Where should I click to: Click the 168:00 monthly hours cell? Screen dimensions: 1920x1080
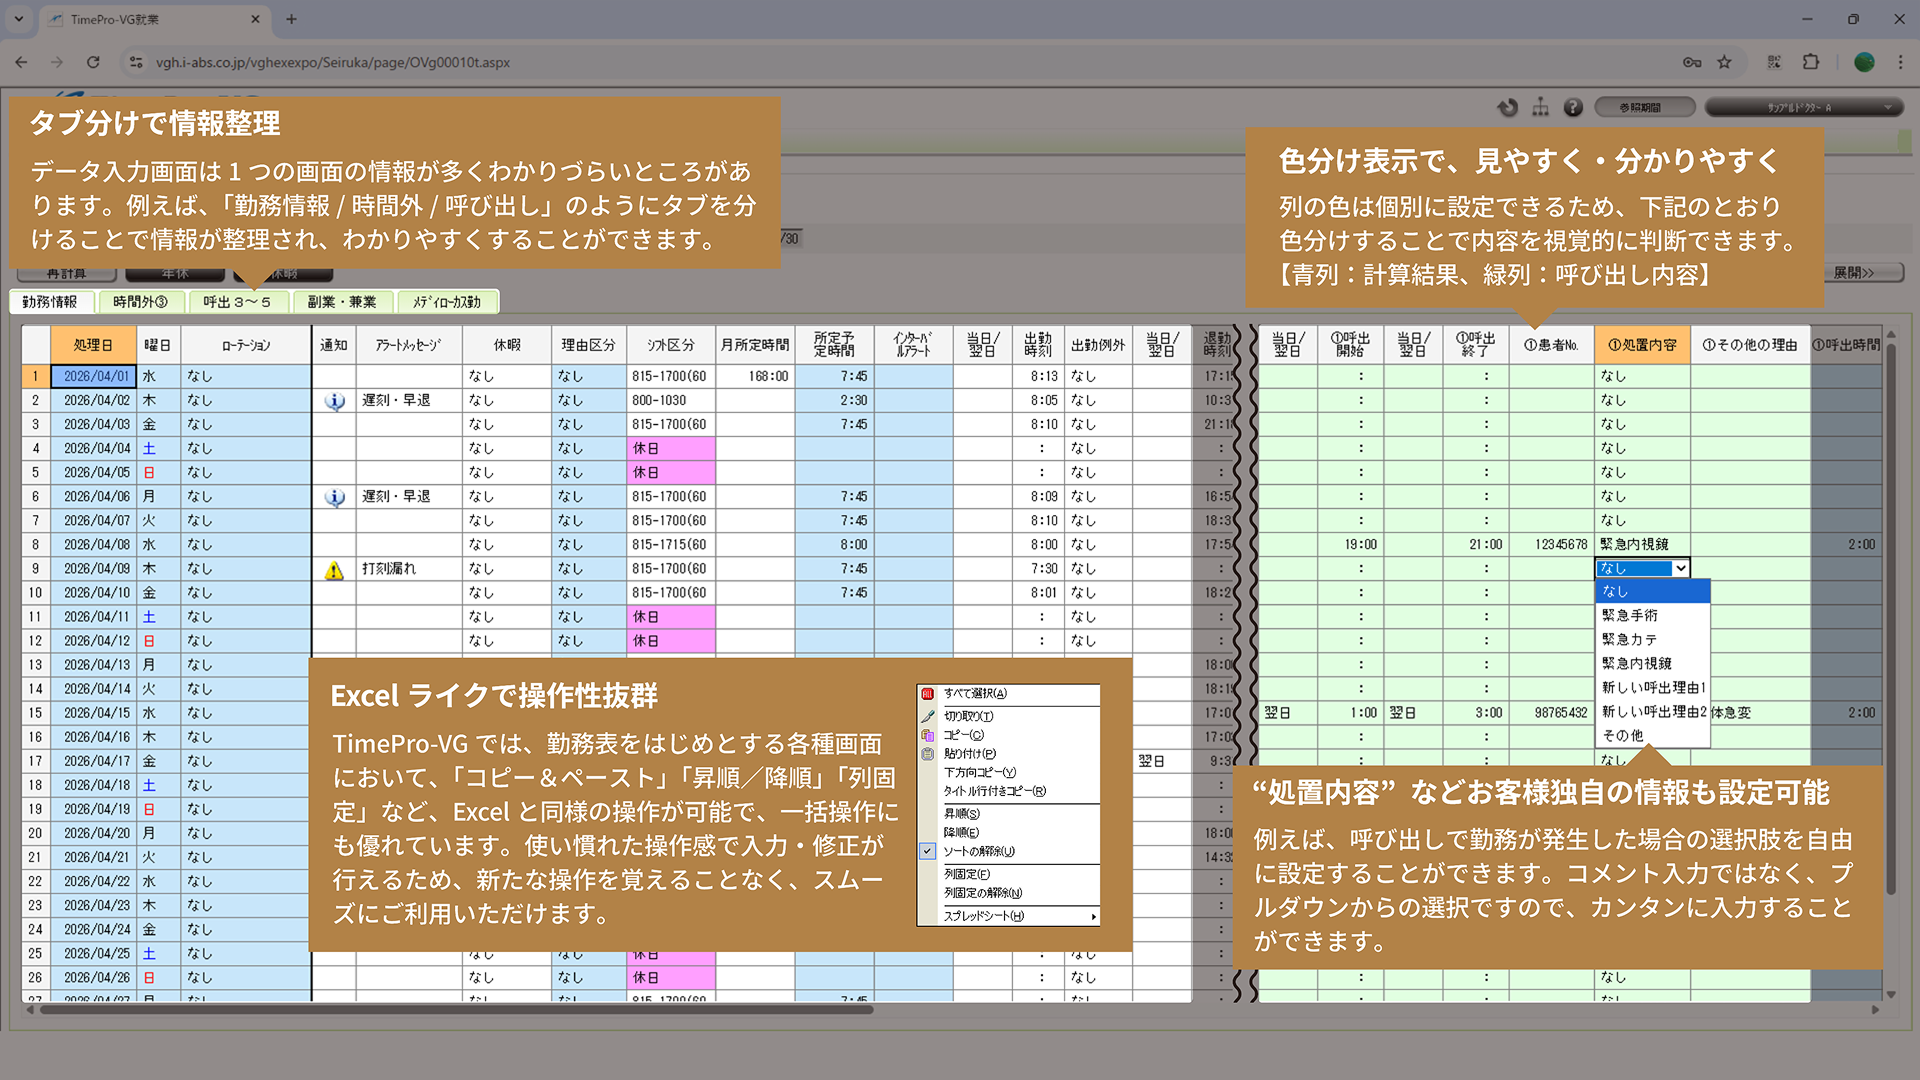755,377
